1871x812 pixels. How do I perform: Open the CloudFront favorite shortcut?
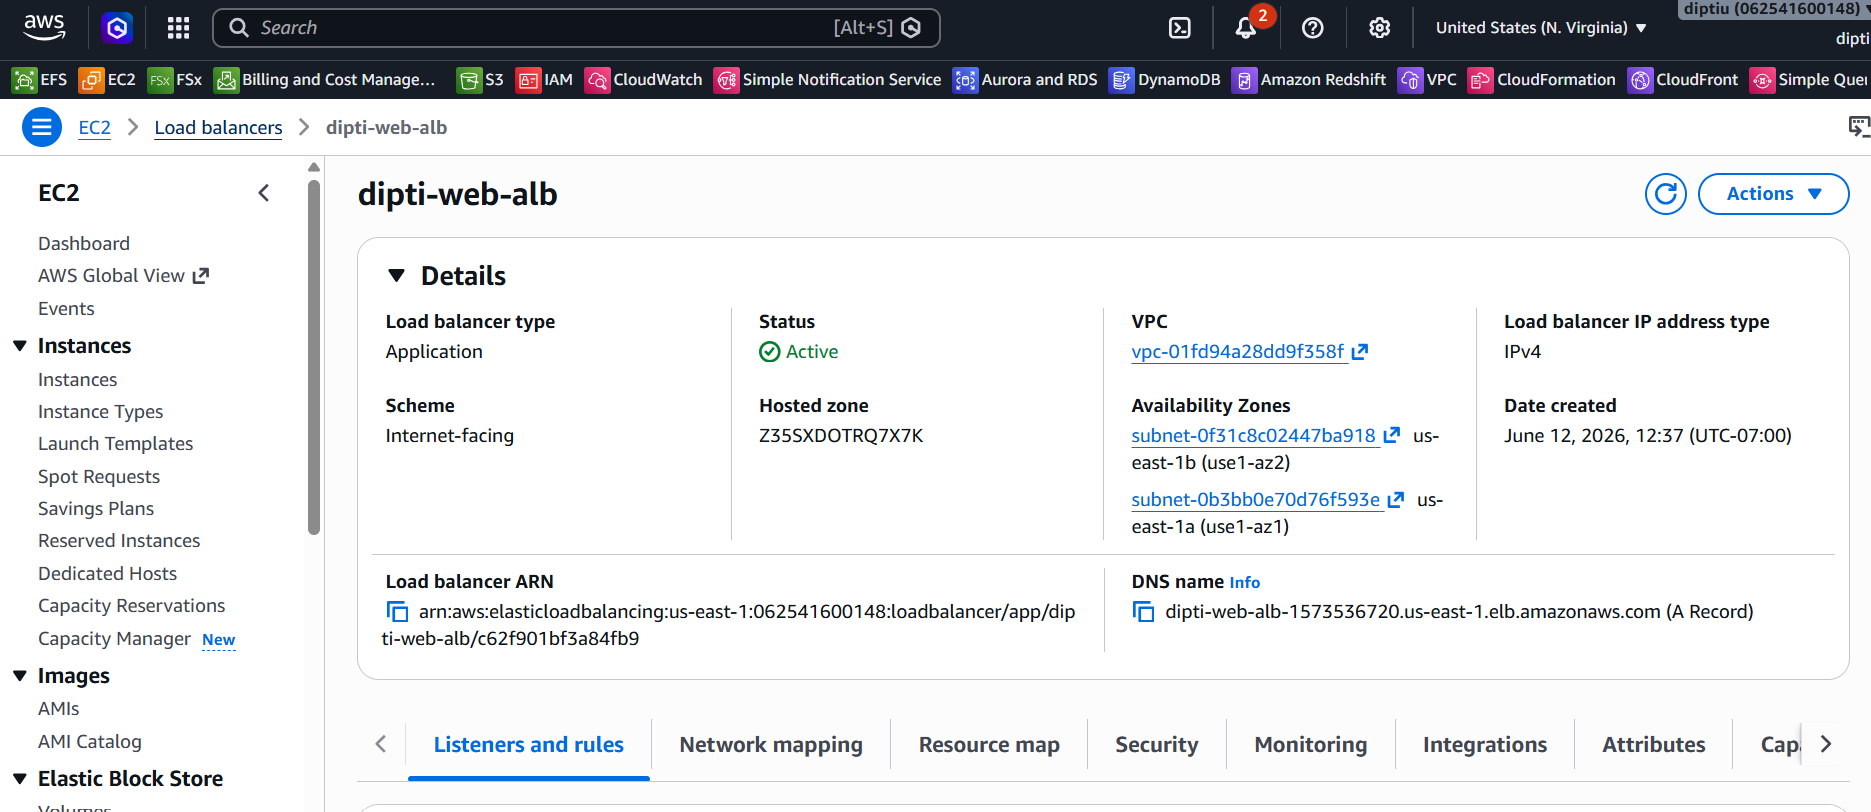click(x=1683, y=80)
